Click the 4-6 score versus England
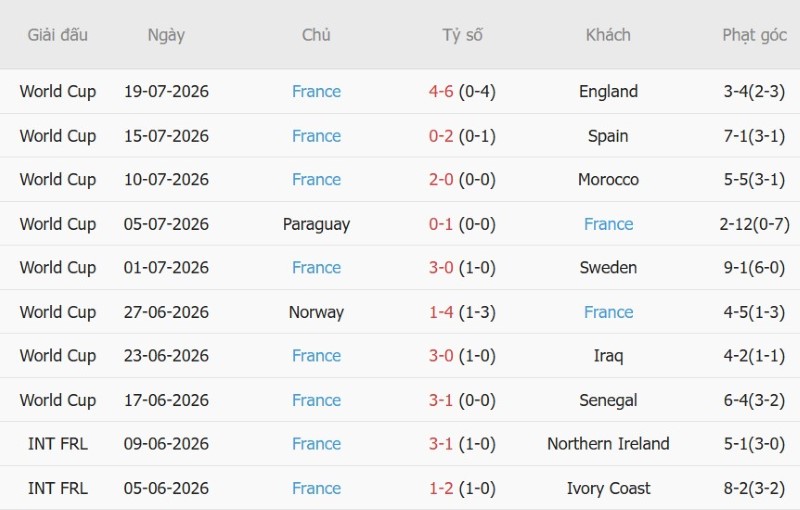This screenshot has width=800, height=510. coord(441,91)
